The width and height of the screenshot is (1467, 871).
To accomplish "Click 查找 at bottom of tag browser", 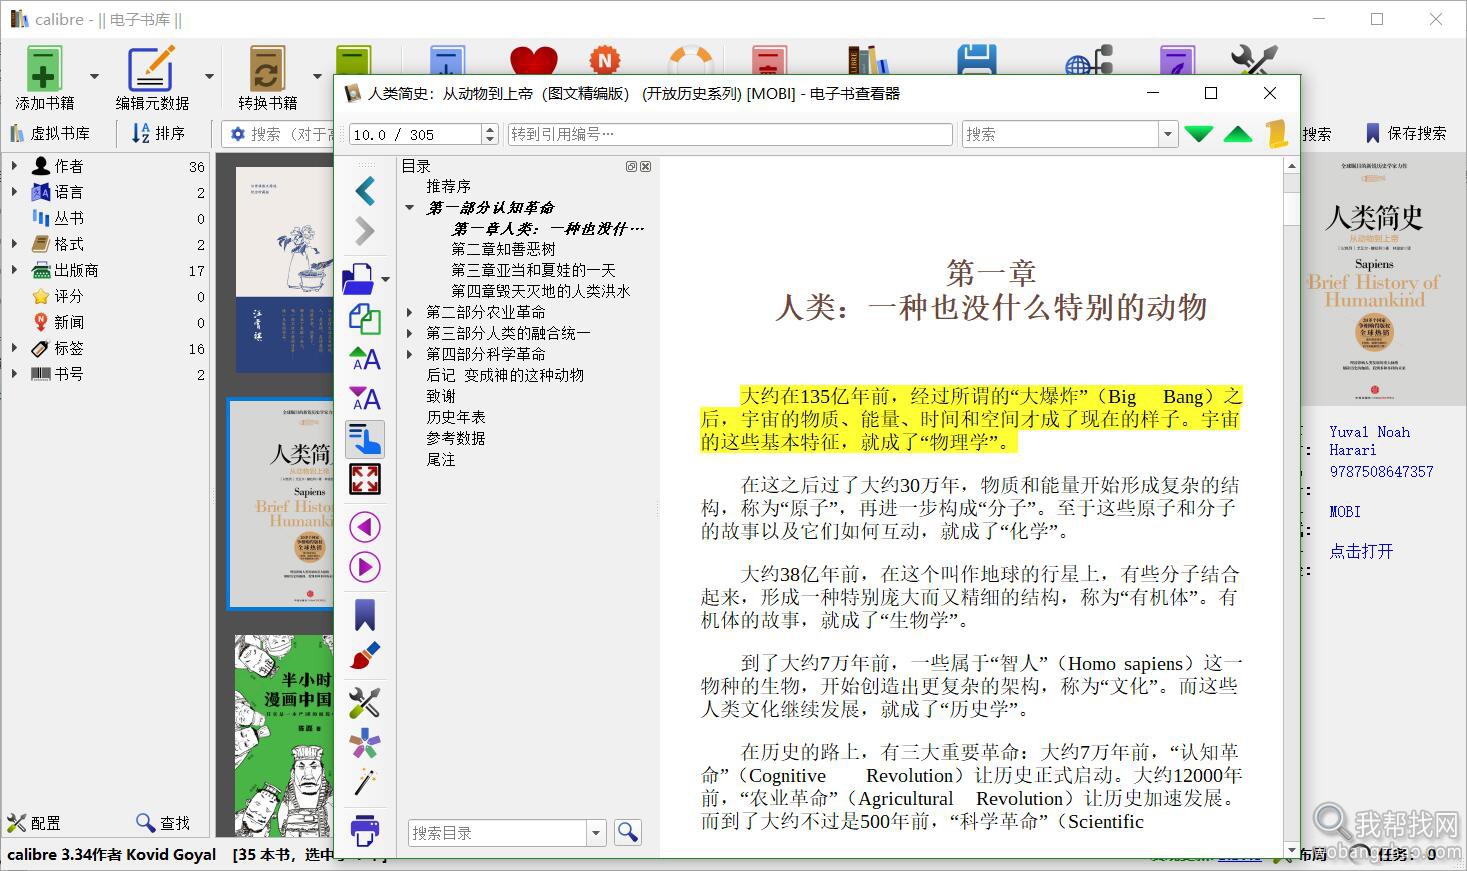I will [163, 823].
